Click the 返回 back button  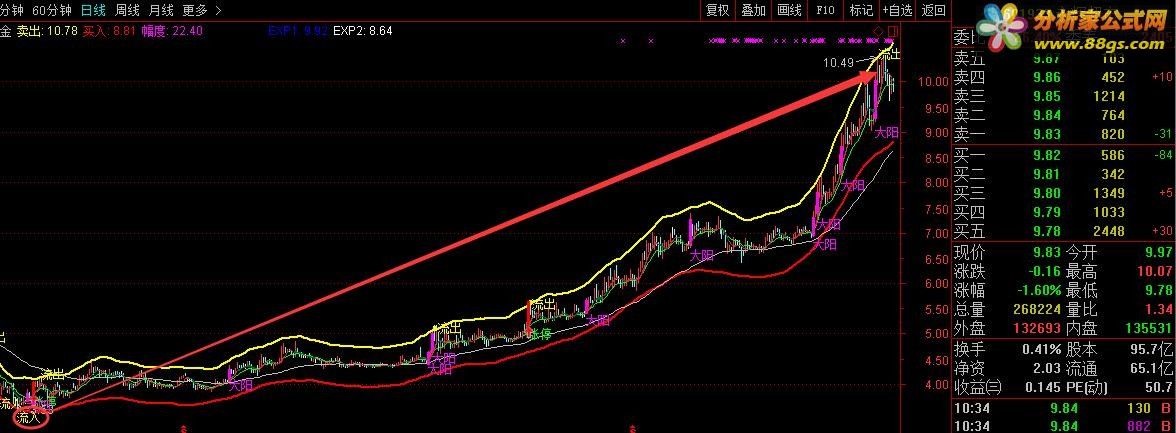click(934, 10)
